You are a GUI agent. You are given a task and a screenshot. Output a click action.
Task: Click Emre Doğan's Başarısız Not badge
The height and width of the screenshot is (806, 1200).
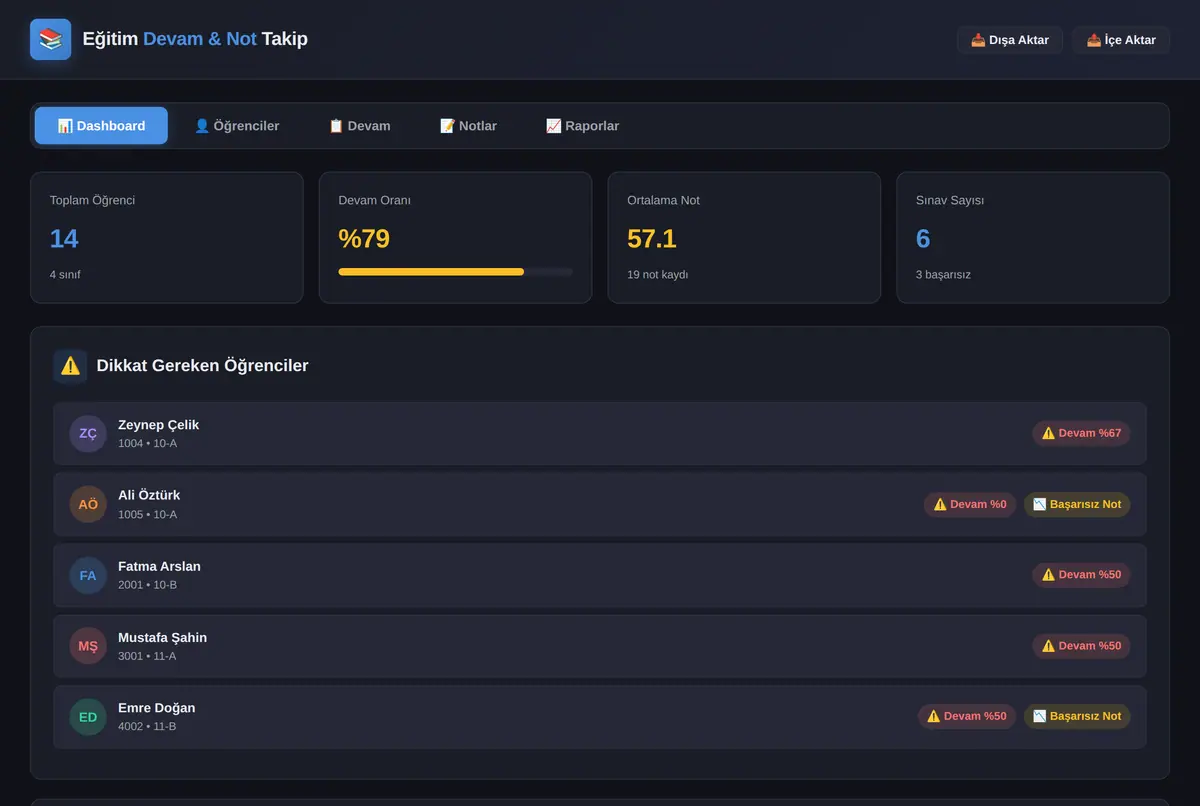click(1077, 717)
